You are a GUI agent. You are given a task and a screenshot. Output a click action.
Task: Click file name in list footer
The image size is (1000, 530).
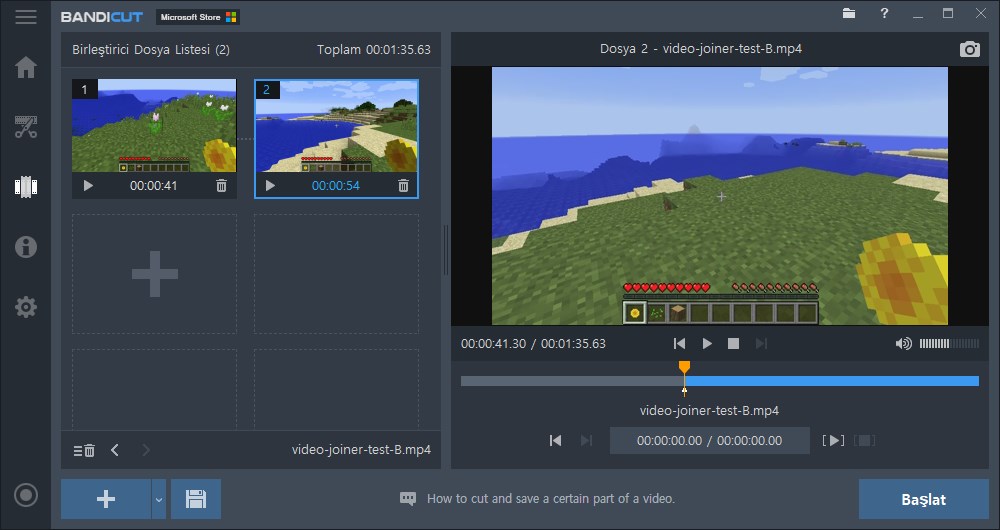(361, 450)
